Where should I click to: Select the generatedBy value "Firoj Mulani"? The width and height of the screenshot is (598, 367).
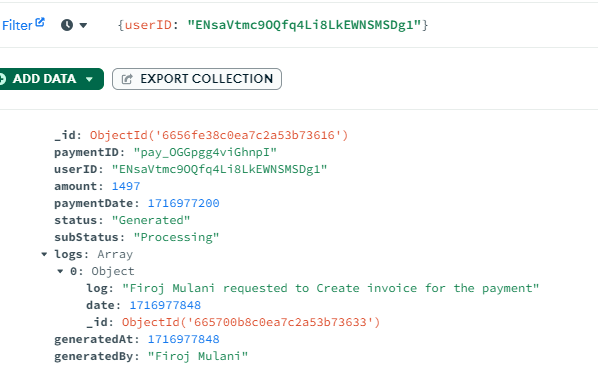click(x=198, y=356)
